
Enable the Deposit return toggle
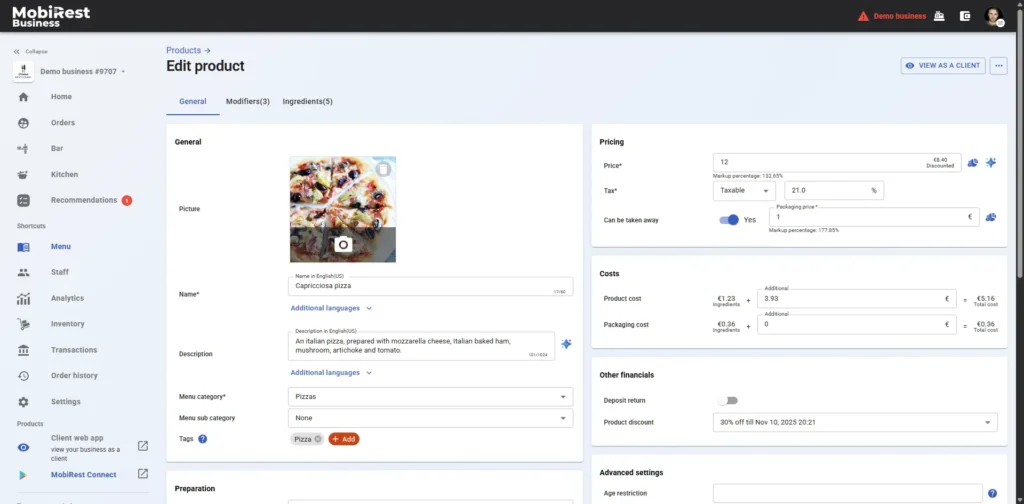coord(727,400)
